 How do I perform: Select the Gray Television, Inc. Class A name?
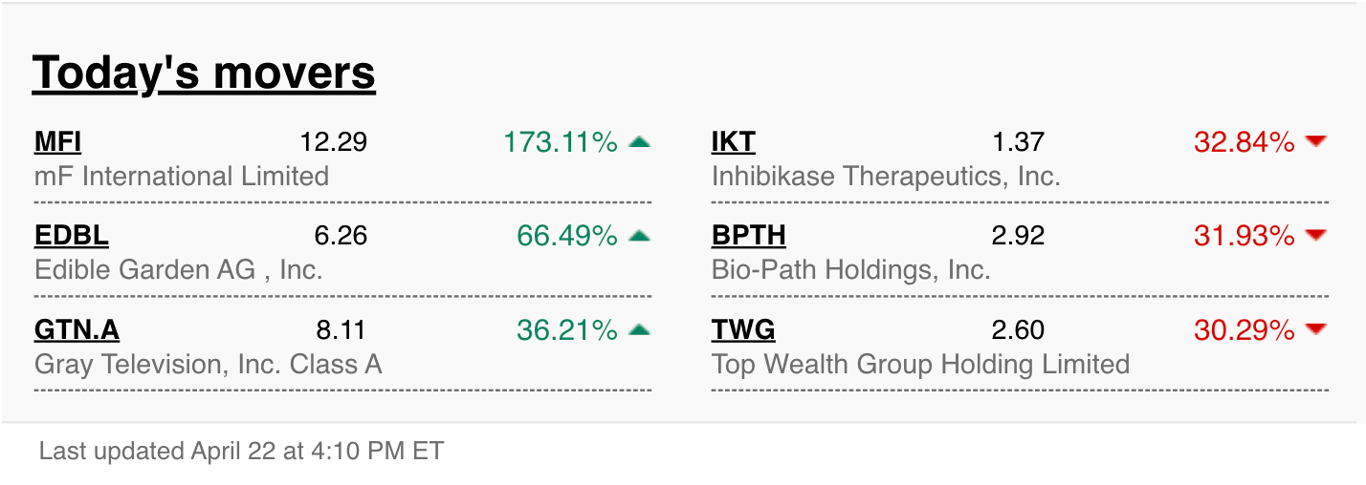[x=208, y=364]
